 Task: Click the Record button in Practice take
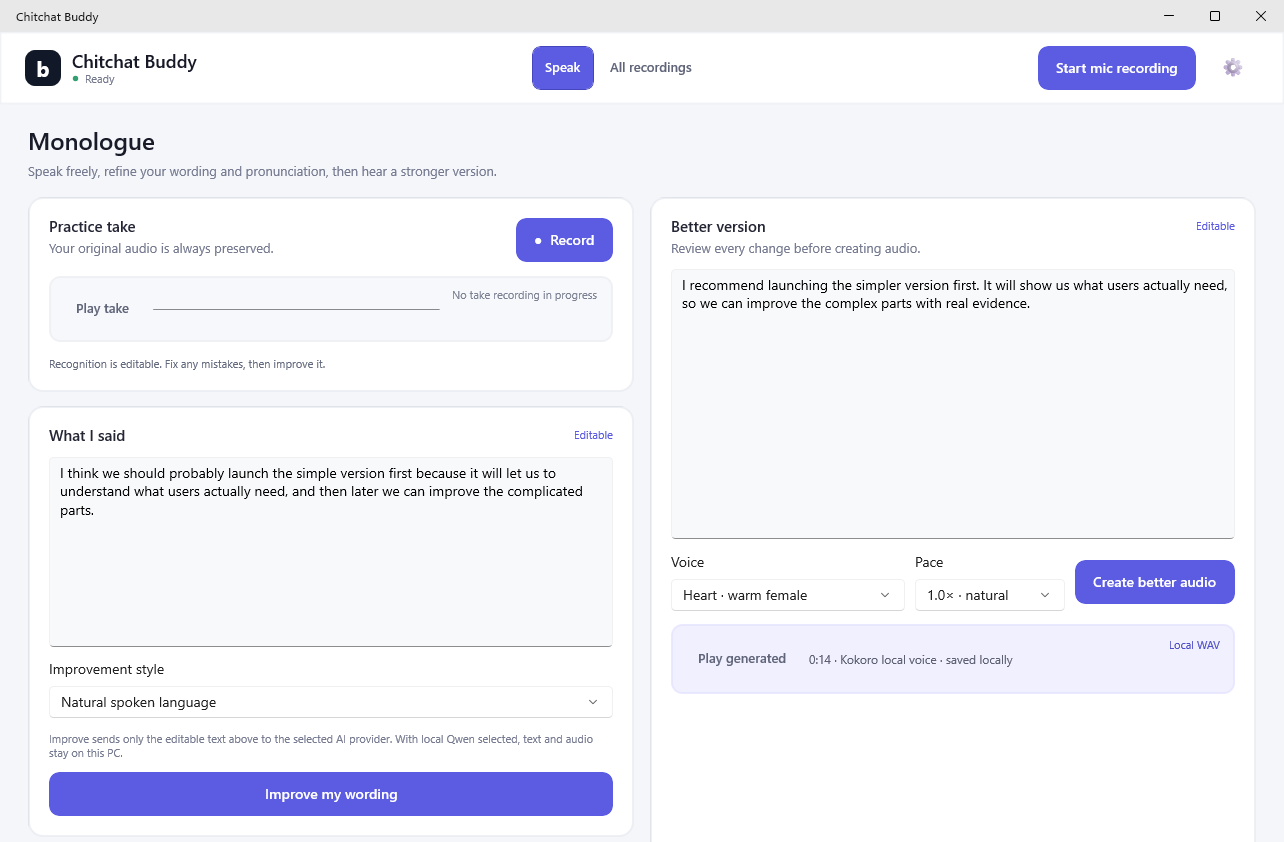(564, 240)
